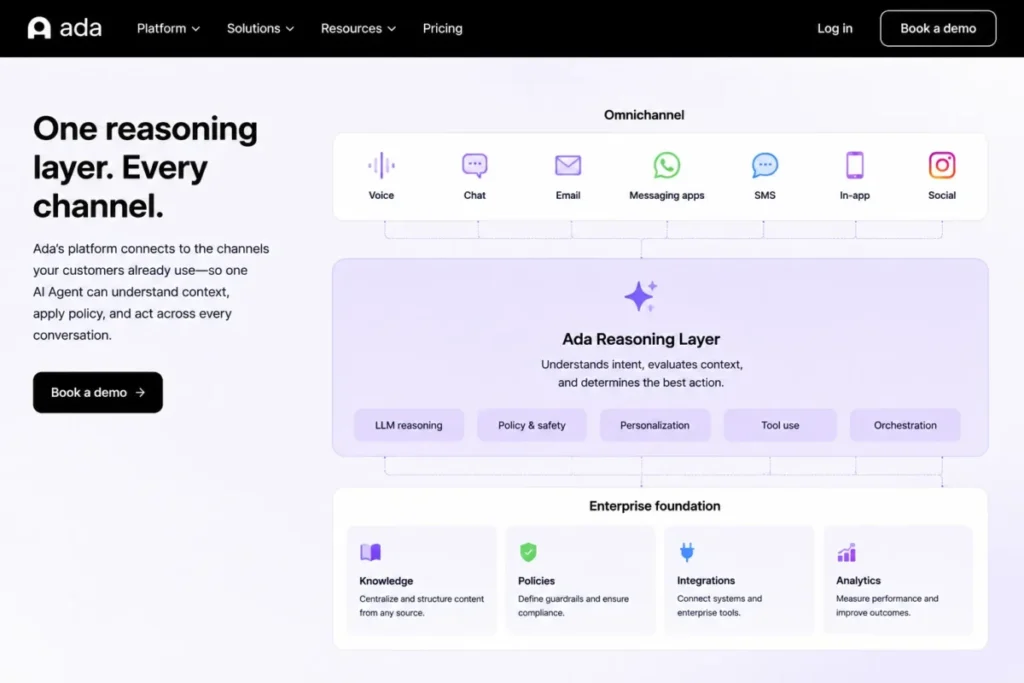Viewport: 1024px width, 683px height.
Task: Click the Social label
Action: coord(942,195)
